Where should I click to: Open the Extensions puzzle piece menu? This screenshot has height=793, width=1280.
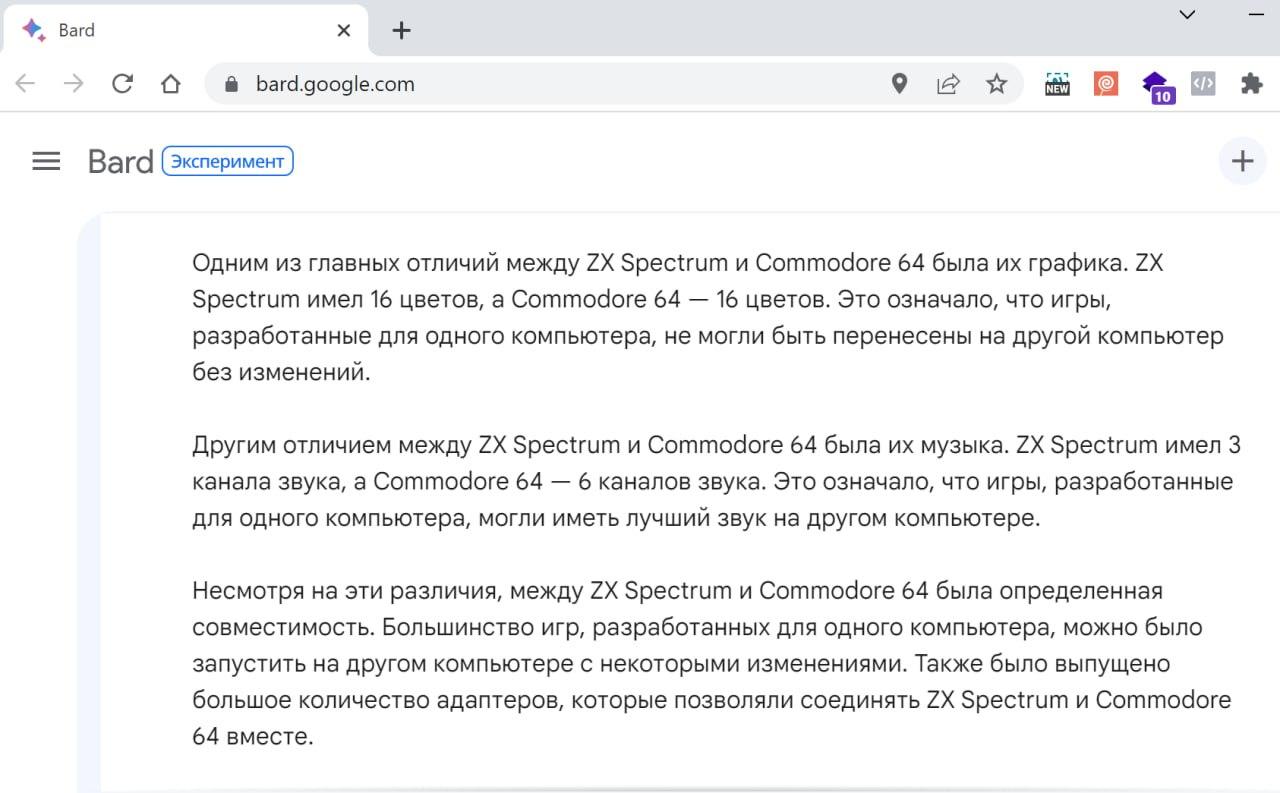pyautogui.click(x=1251, y=84)
